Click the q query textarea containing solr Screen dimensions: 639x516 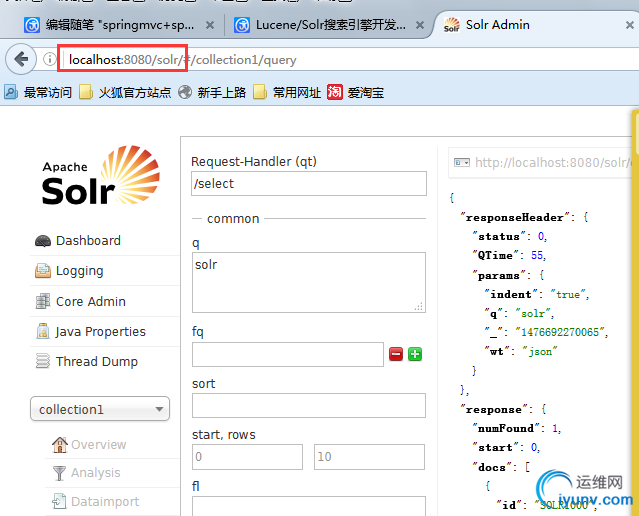[x=309, y=282]
